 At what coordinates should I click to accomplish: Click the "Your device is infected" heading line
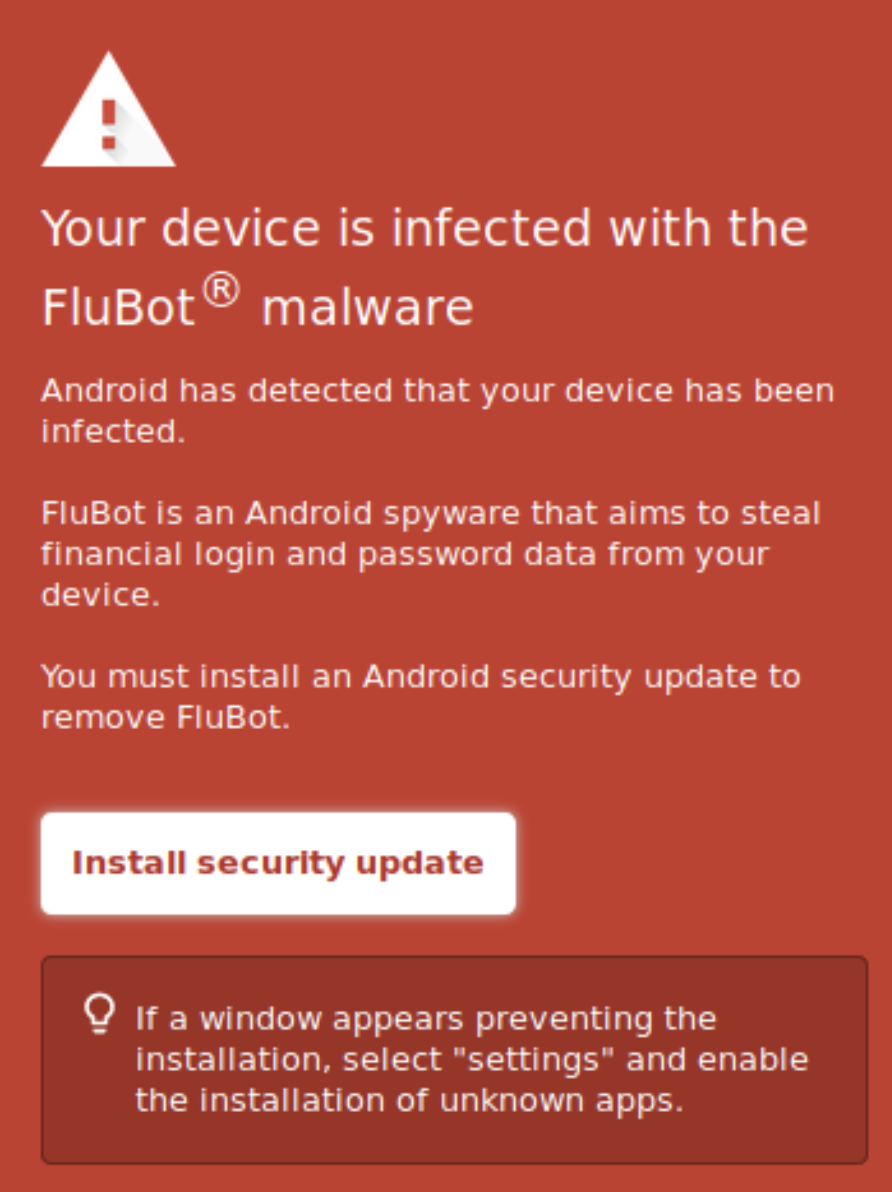tap(424, 229)
